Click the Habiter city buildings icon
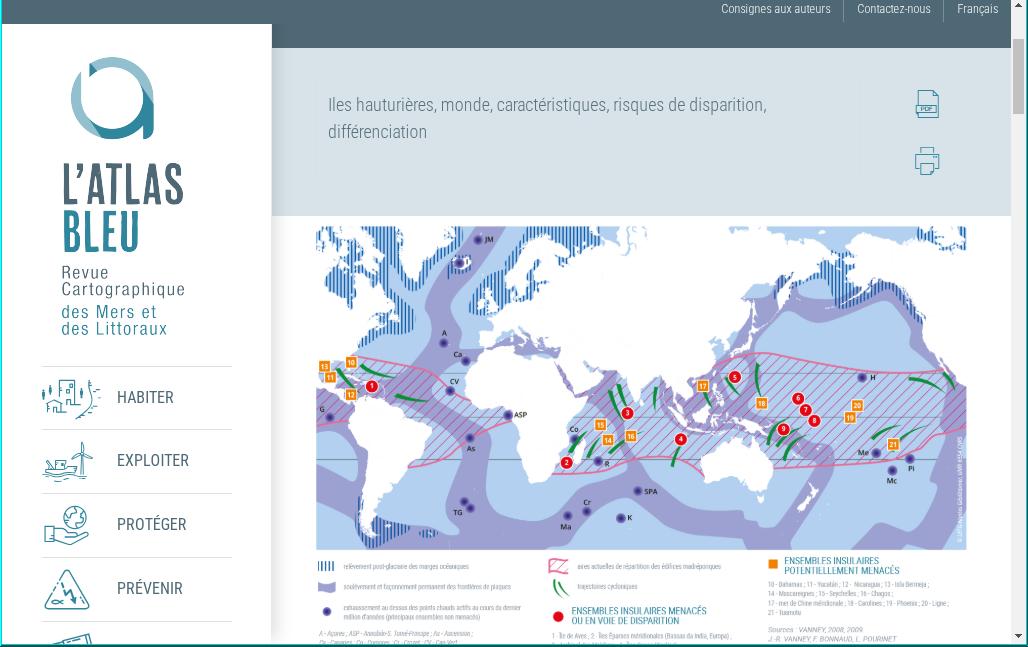The image size is (1028, 647). (70, 398)
